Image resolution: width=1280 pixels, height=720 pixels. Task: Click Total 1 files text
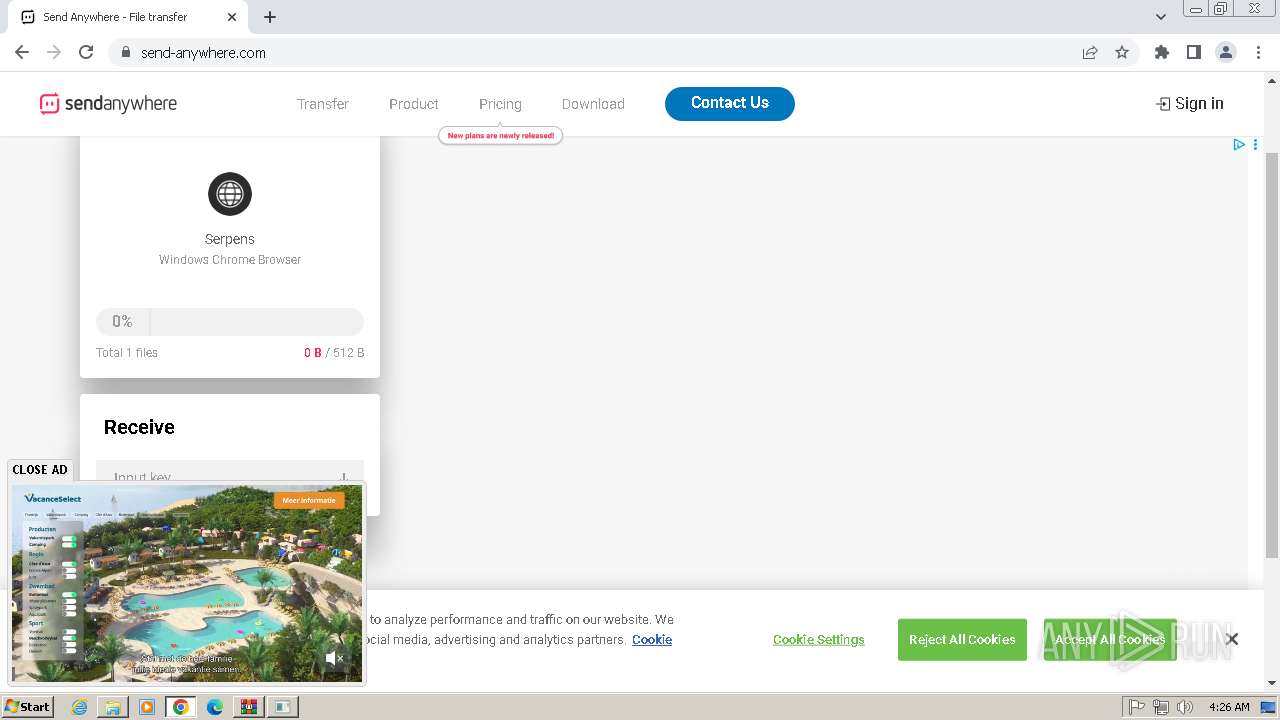point(127,353)
